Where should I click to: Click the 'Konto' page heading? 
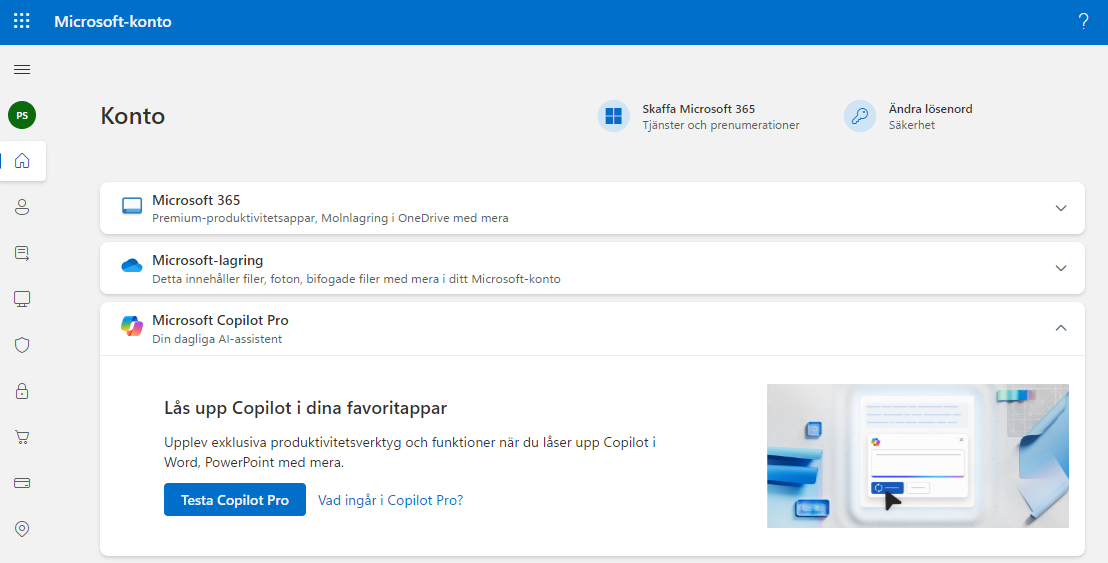[132, 116]
